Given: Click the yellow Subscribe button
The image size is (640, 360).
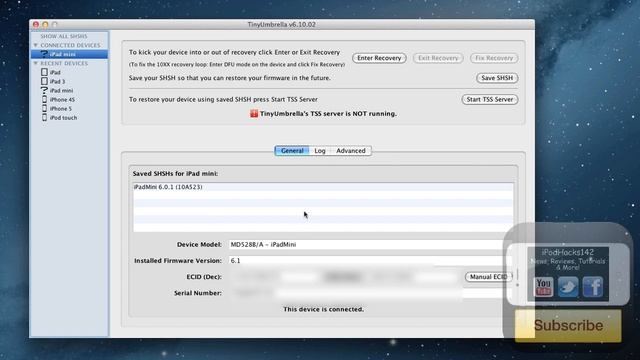Looking at the screenshot, I should click(x=568, y=325).
